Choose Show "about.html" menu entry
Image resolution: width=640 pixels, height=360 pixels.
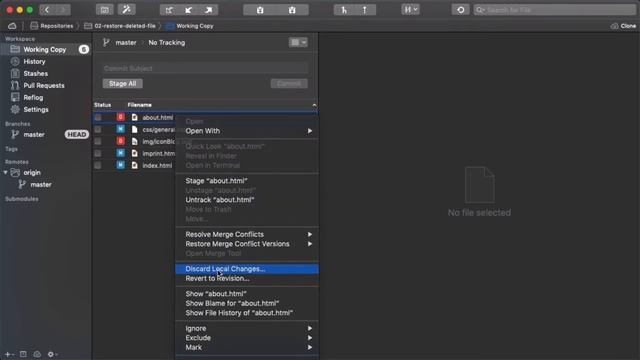point(247,294)
